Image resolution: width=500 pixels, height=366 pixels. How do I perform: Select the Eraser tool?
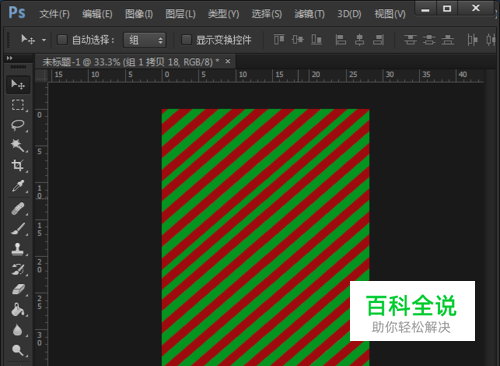pos(18,289)
